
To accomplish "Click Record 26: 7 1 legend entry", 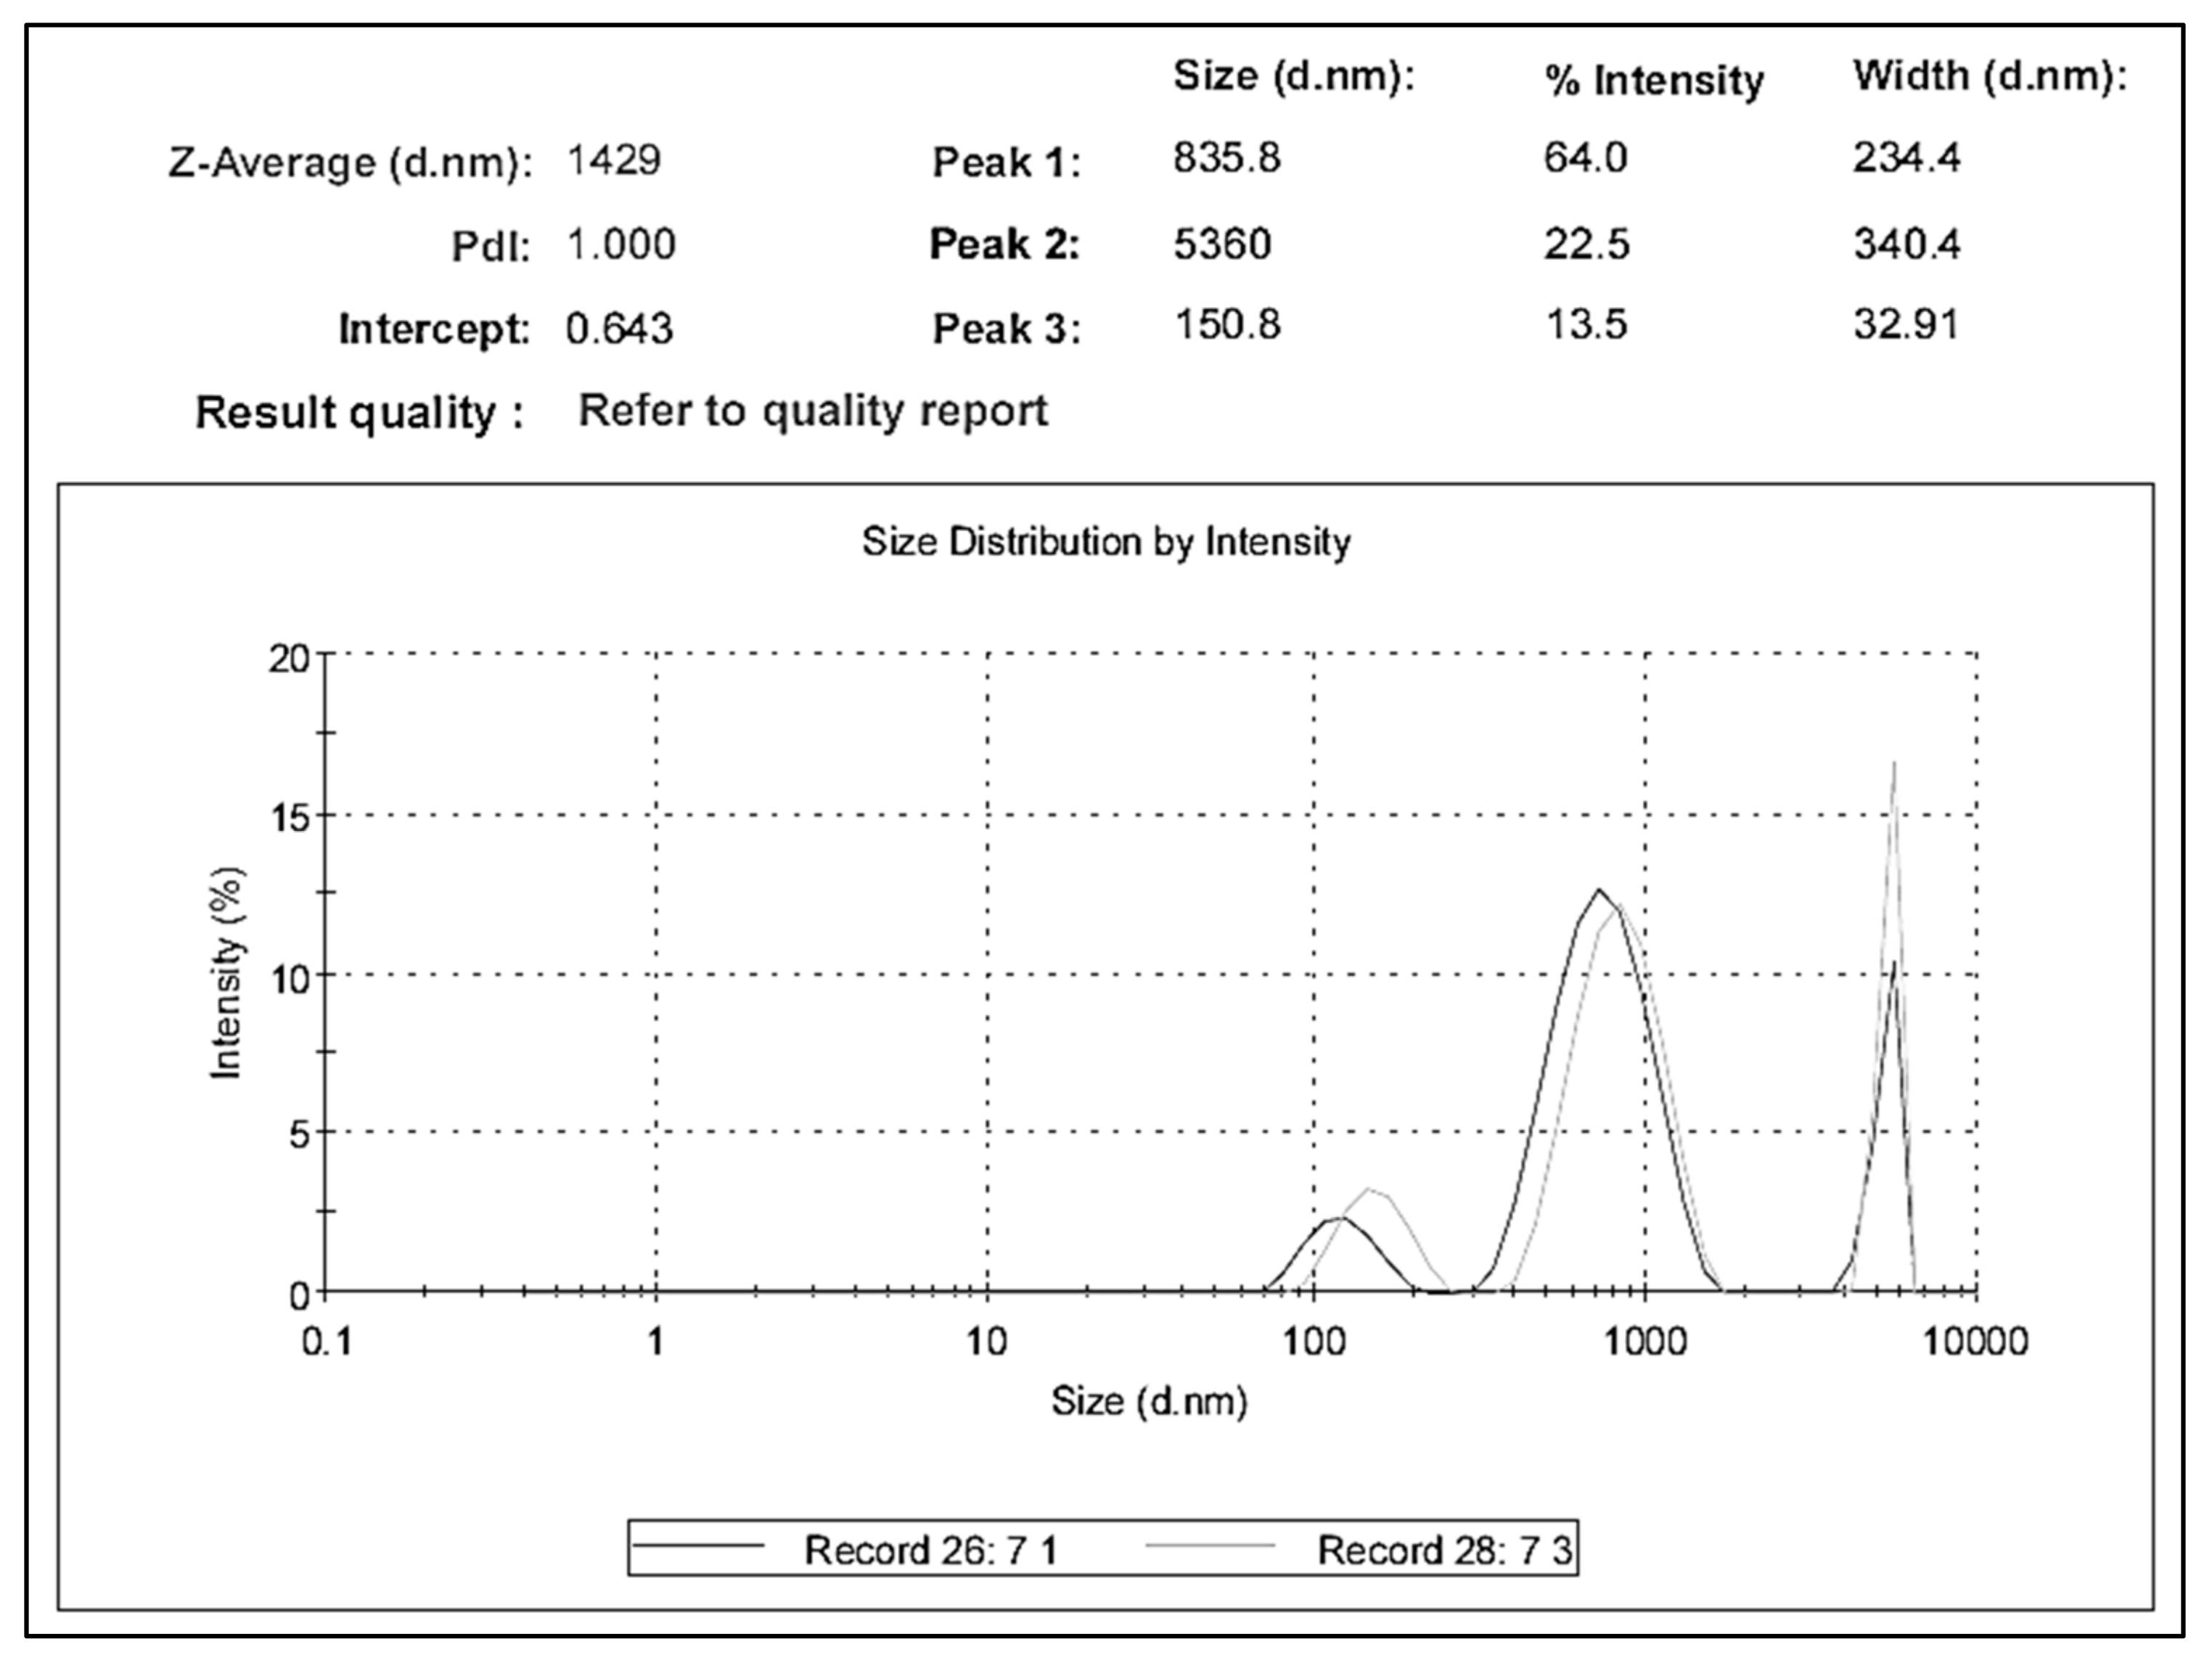I will pyautogui.click(x=930, y=1551).
